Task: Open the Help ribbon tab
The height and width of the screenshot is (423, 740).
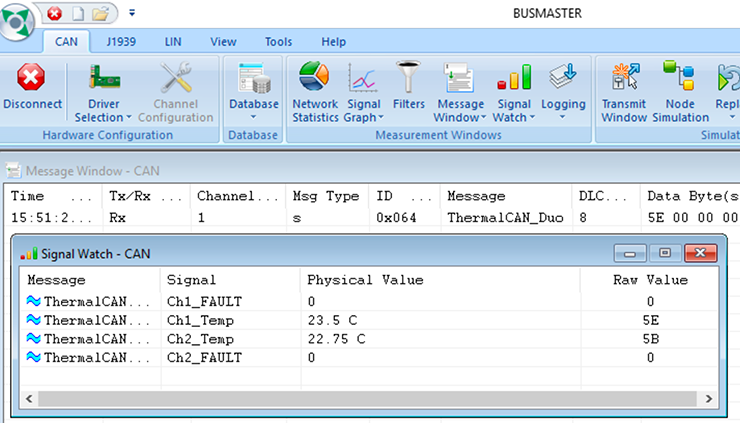Action: pyautogui.click(x=334, y=42)
